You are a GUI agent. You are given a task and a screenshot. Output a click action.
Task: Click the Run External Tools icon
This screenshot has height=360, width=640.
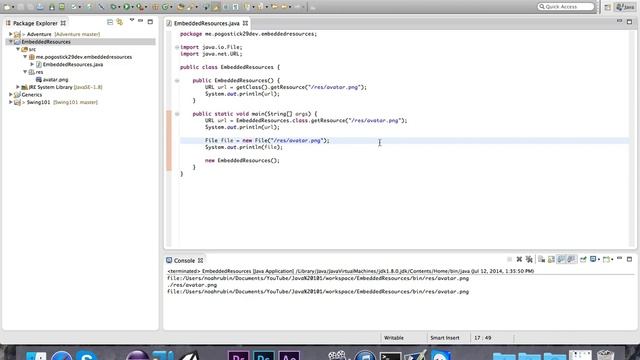tap(140, 7)
